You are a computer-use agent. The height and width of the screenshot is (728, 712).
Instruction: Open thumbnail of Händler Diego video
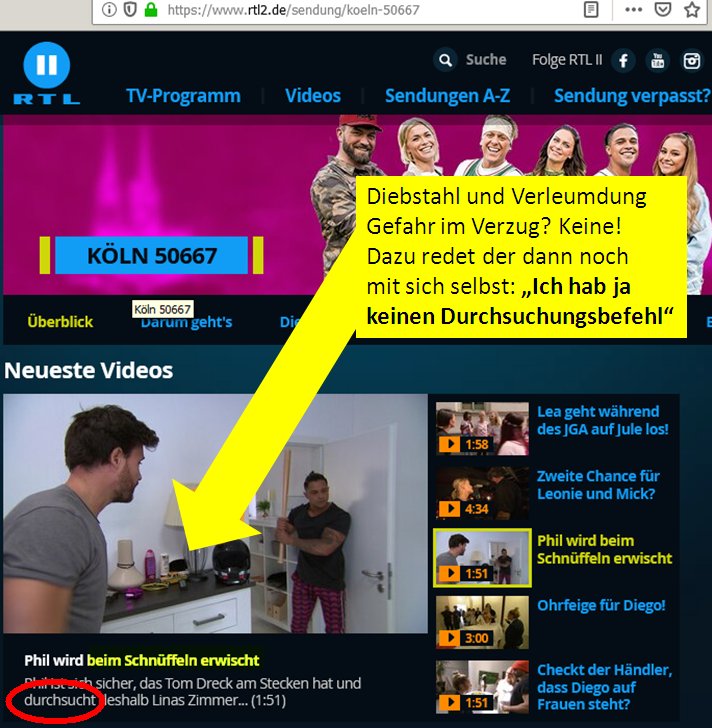click(482, 687)
